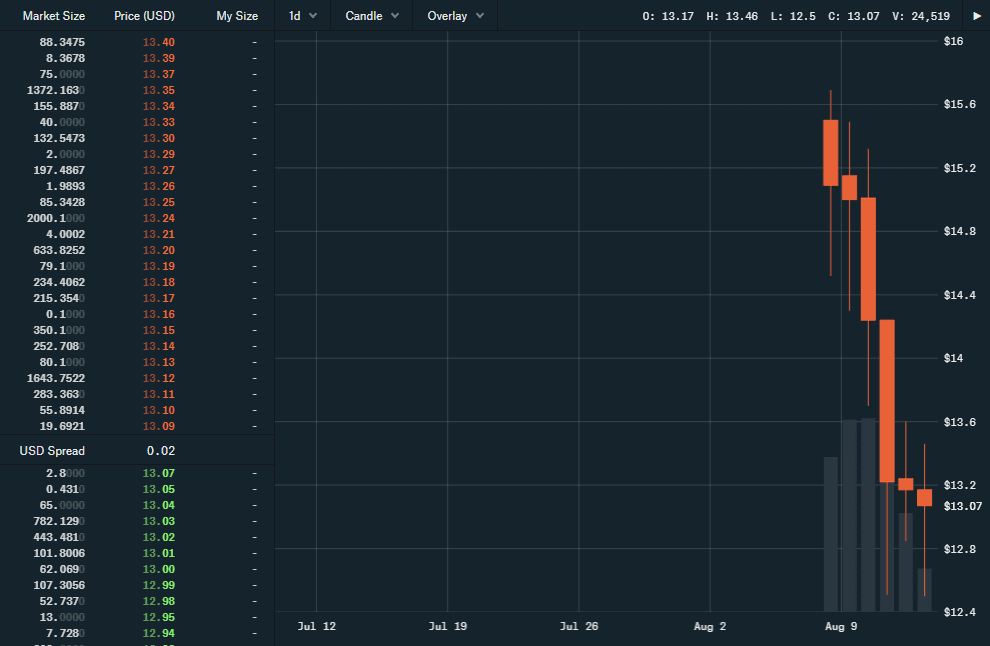This screenshot has width=990, height=646.
Task: Click the $13.07 current price marker
Action: tap(962, 506)
